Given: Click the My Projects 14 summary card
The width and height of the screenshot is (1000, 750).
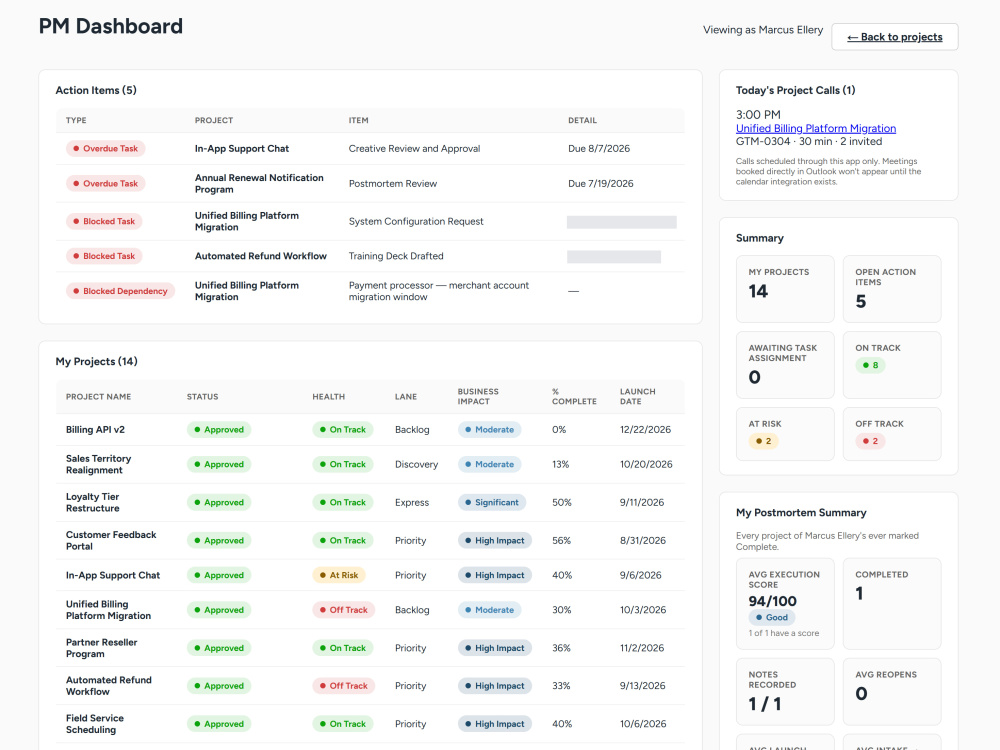Looking at the screenshot, I should pyautogui.click(x=785, y=289).
